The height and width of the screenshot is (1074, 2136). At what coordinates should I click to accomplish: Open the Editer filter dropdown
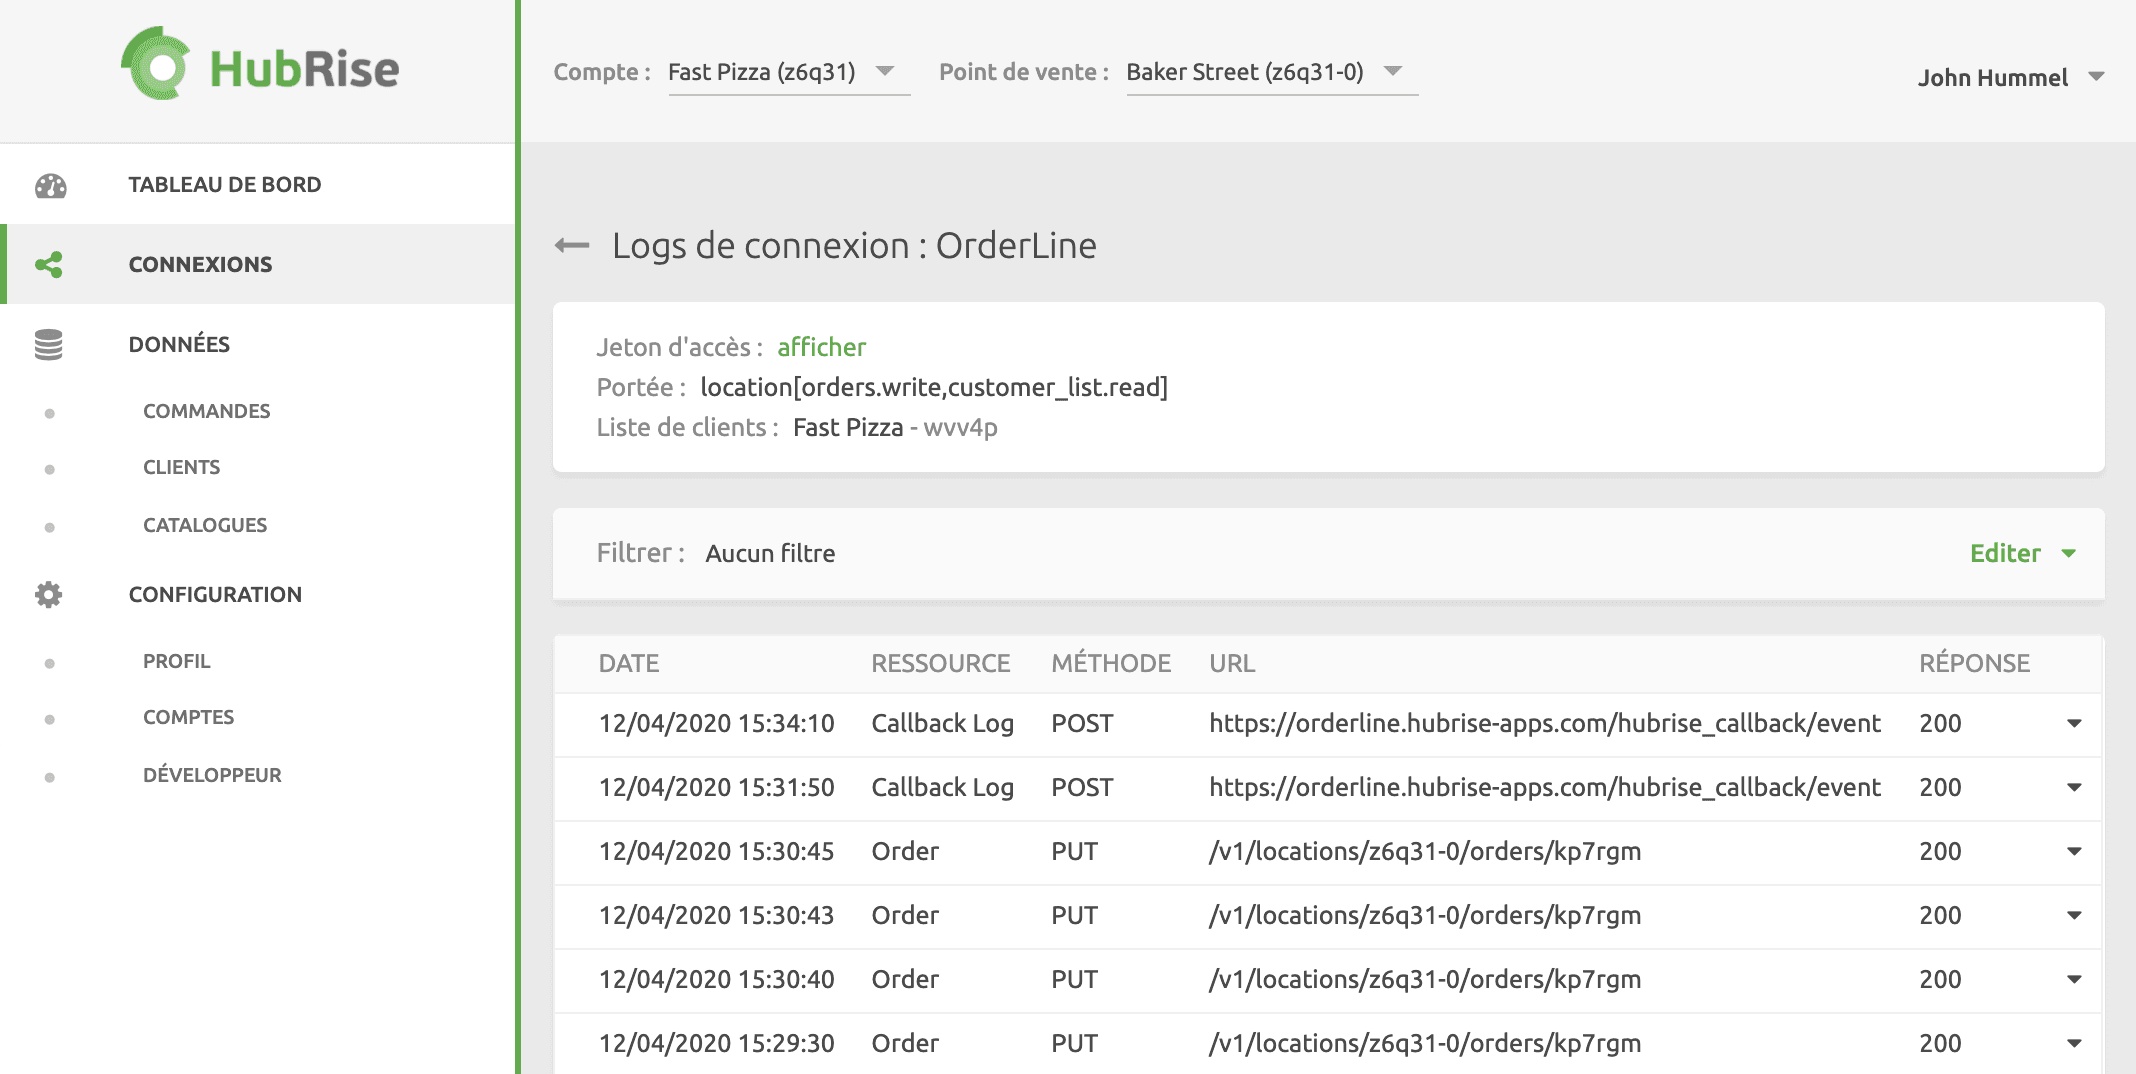tap(2023, 553)
